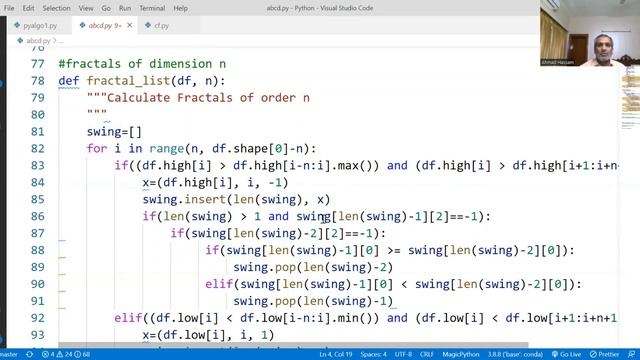Screen dimensions: 640x360
Task: Click 'range' in the for loop line
Action: [167, 149]
